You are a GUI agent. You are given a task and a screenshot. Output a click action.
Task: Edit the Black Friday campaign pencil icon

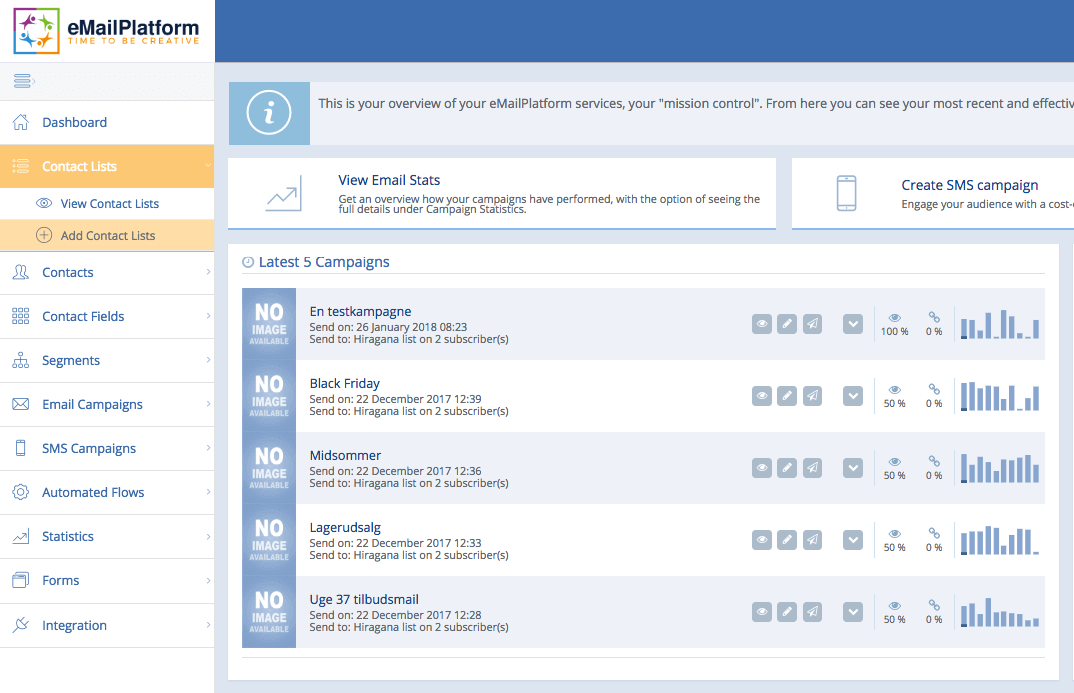click(787, 396)
